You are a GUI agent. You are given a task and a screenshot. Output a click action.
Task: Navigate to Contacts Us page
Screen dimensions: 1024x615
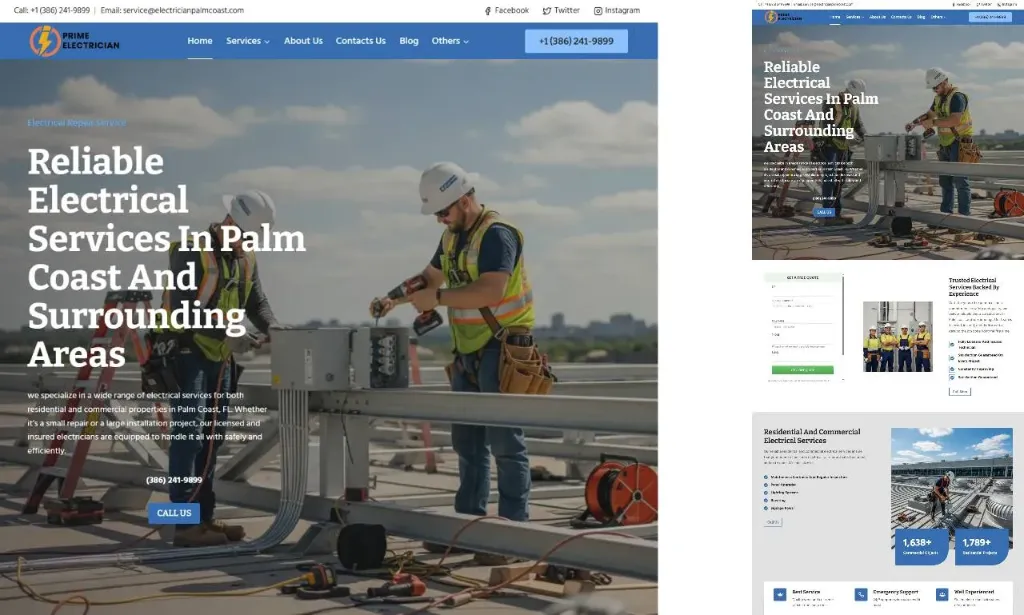click(x=360, y=41)
